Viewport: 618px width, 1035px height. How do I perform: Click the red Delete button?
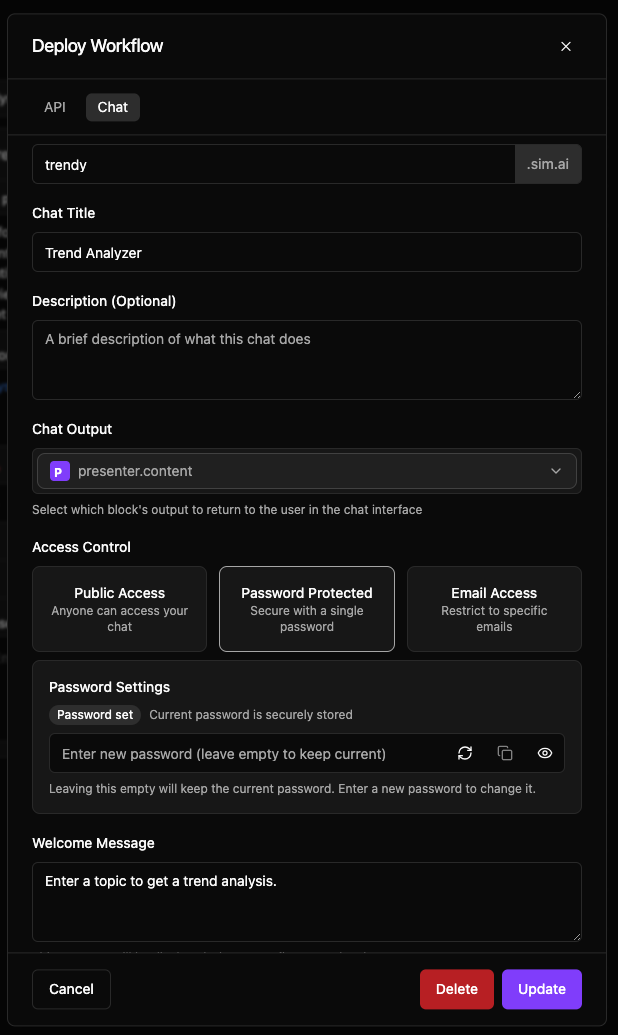point(457,989)
